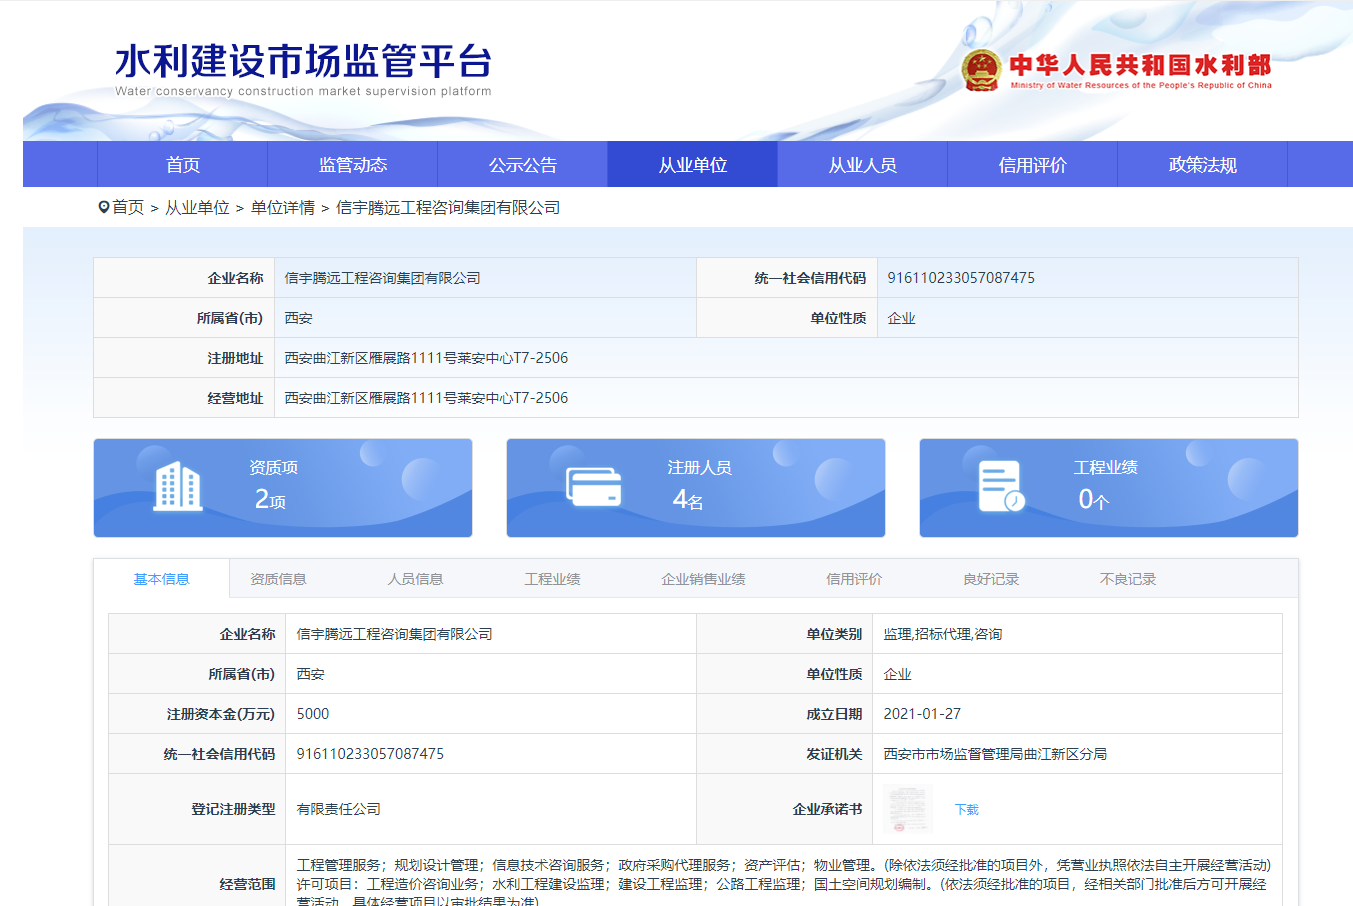Open the 公示公告 navigation menu

tap(522, 164)
